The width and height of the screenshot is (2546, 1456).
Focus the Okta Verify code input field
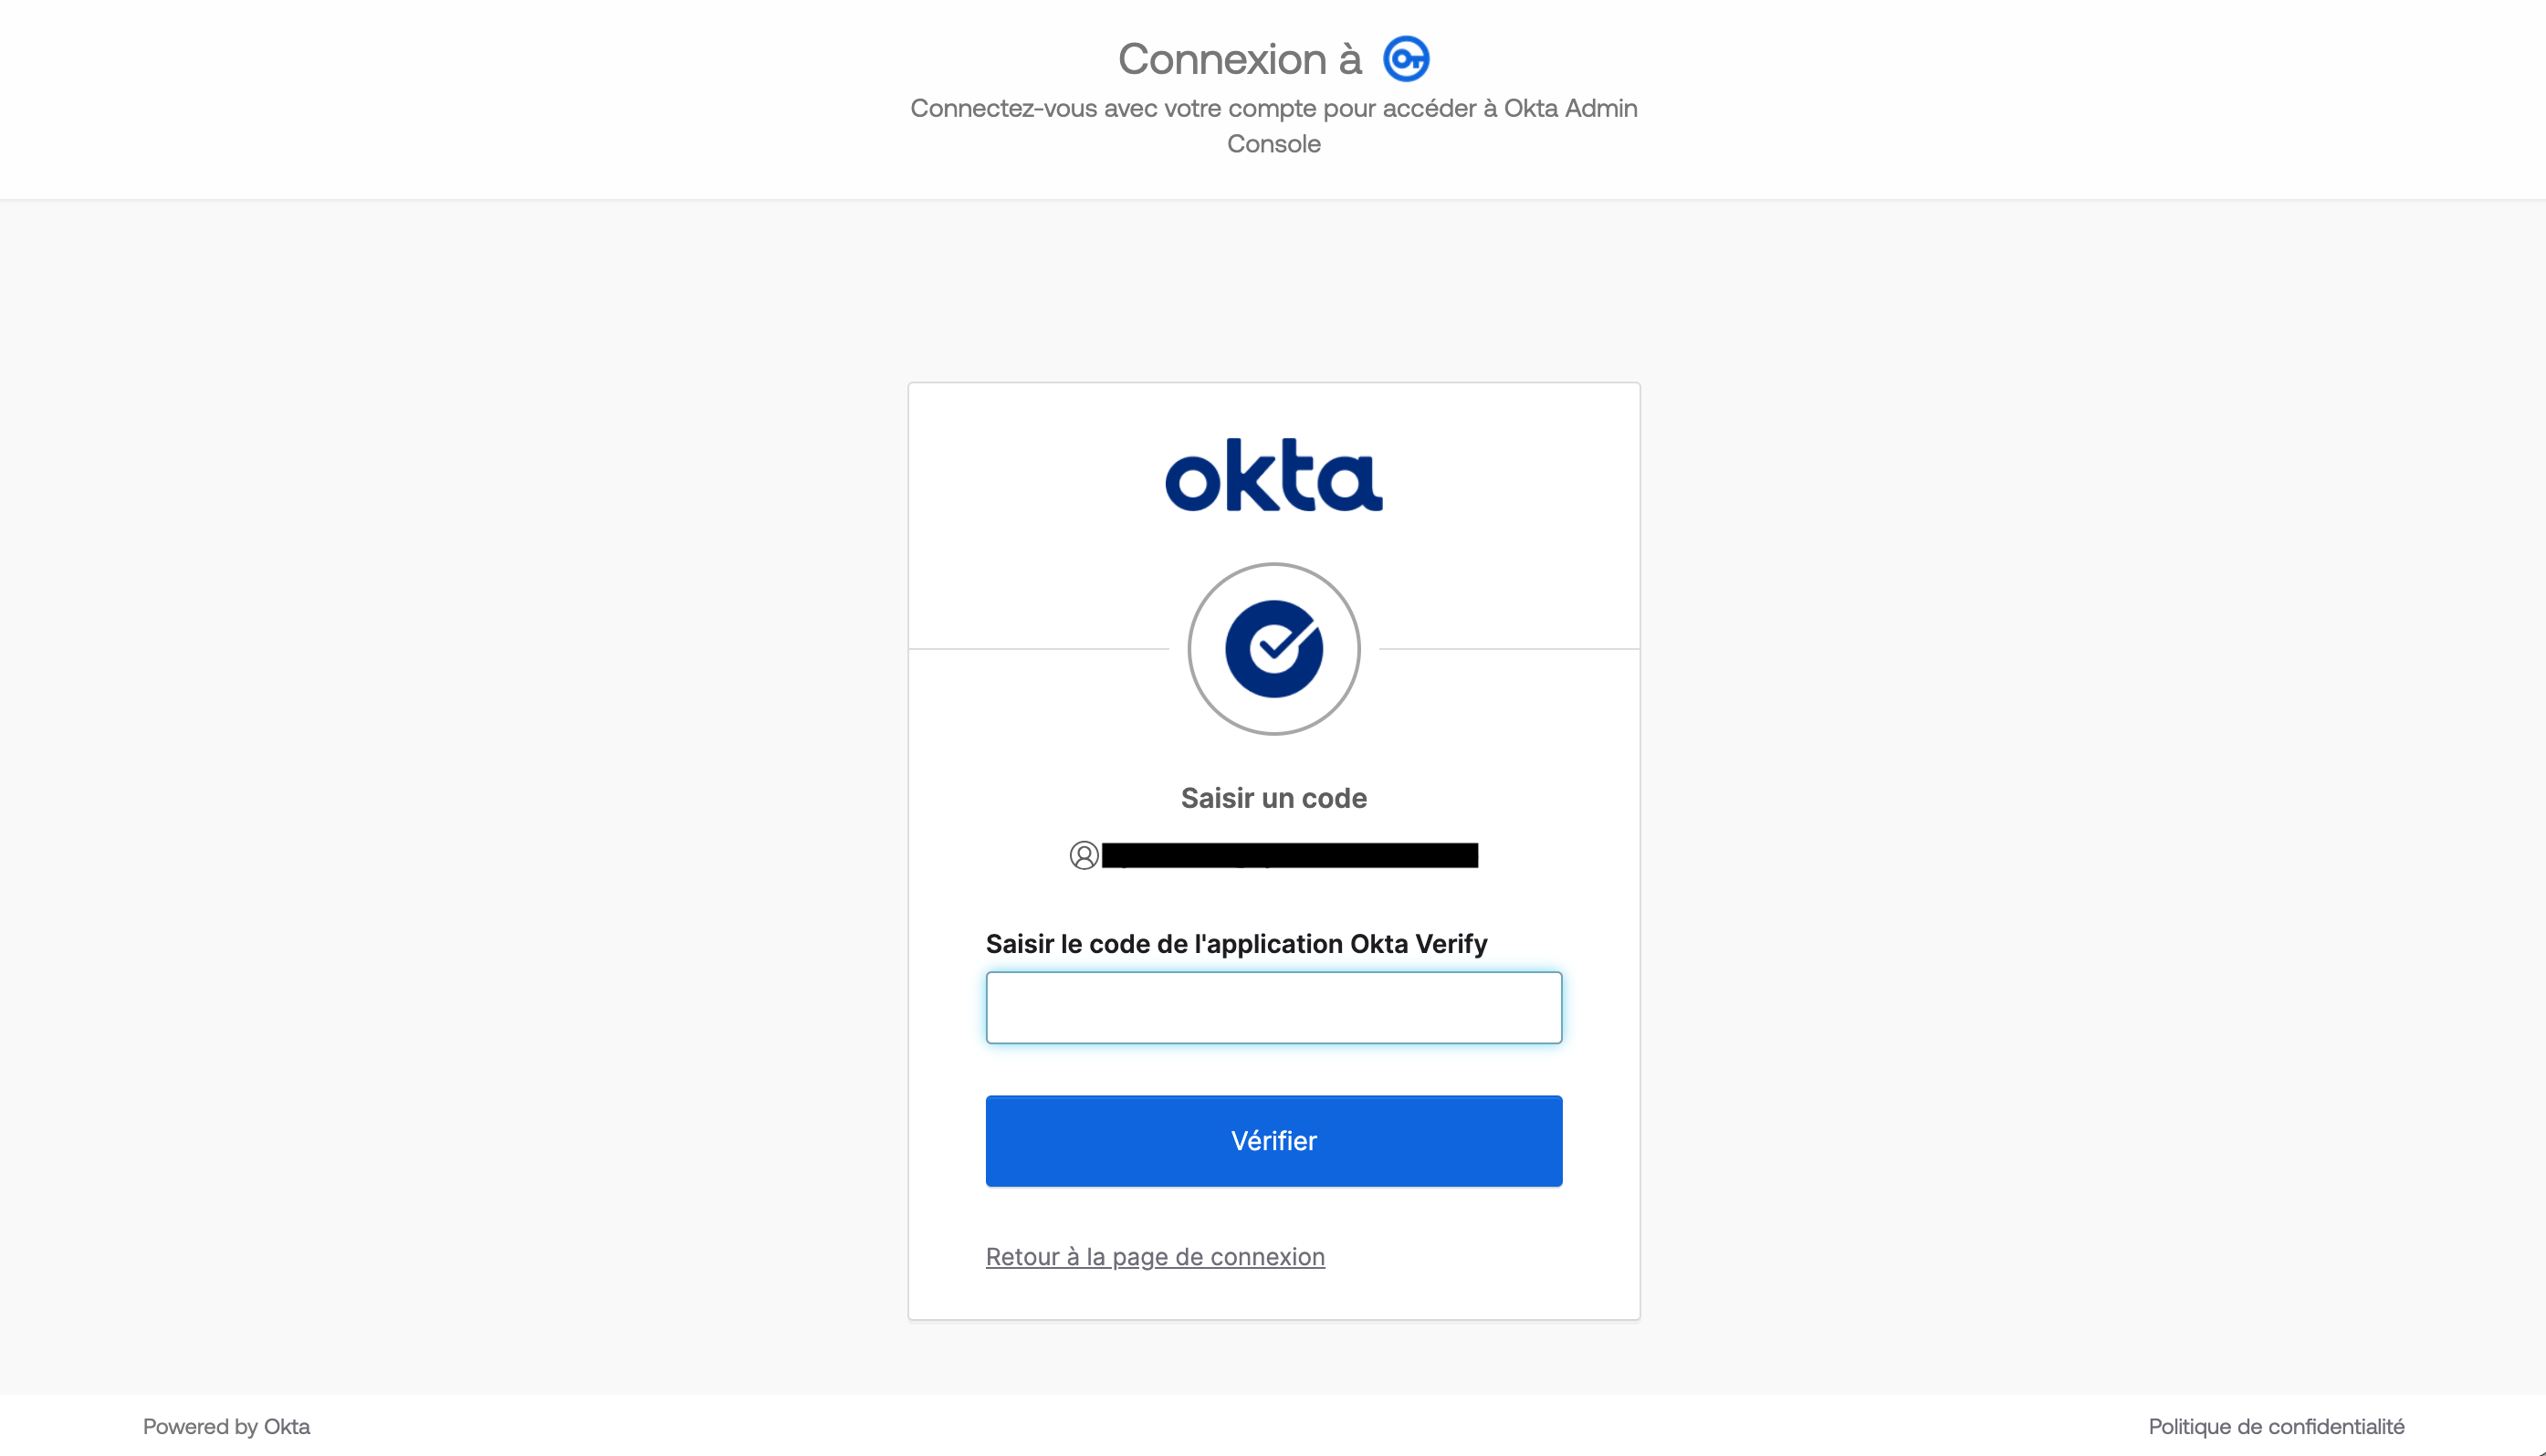point(1274,1008)
